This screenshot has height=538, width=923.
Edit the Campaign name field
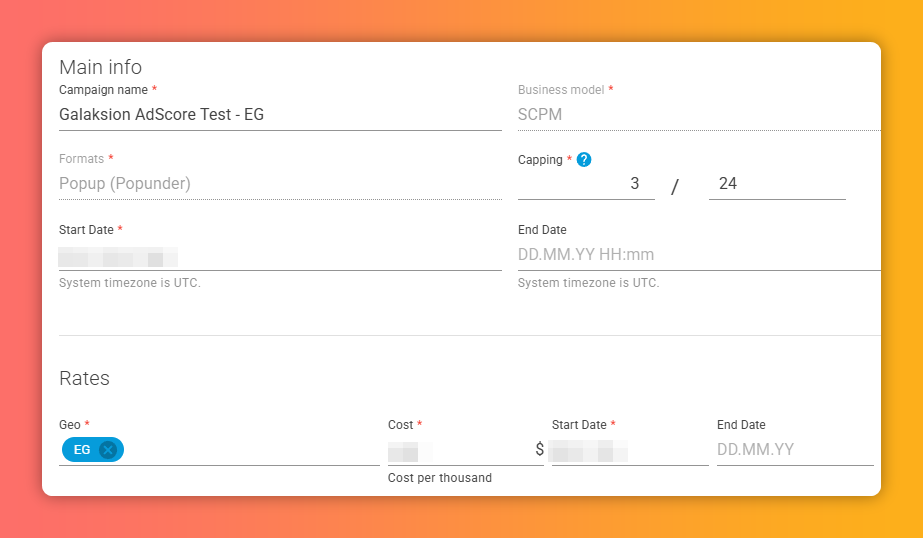(280, 115)
